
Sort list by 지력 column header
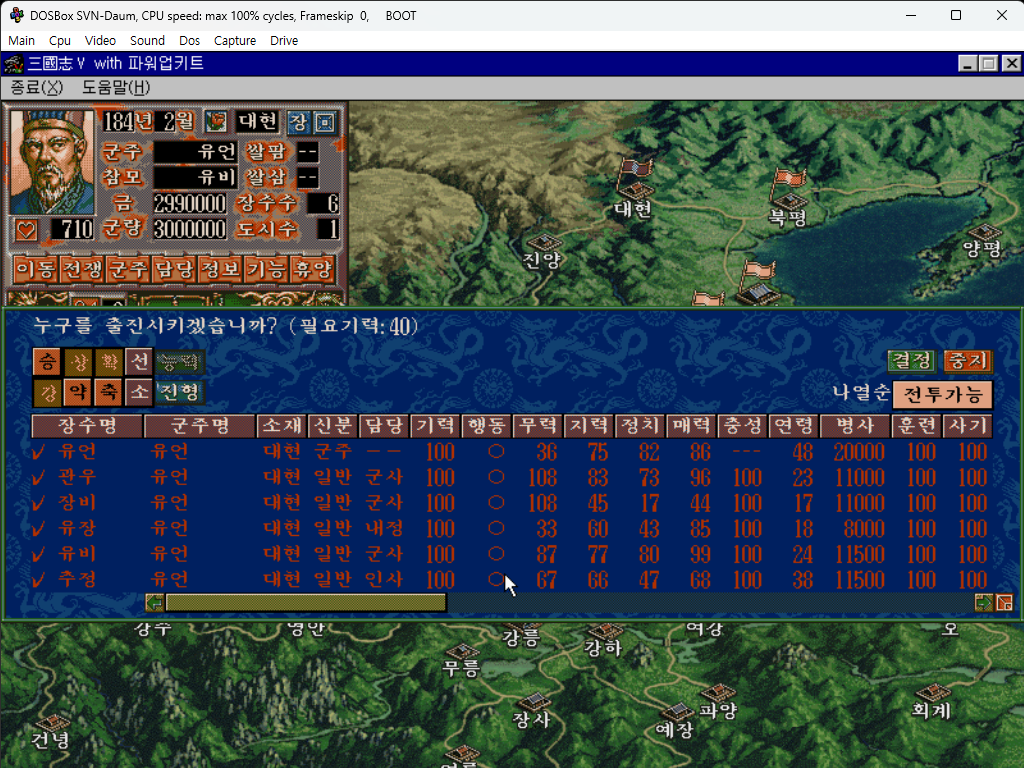click(x=588, y=426)
